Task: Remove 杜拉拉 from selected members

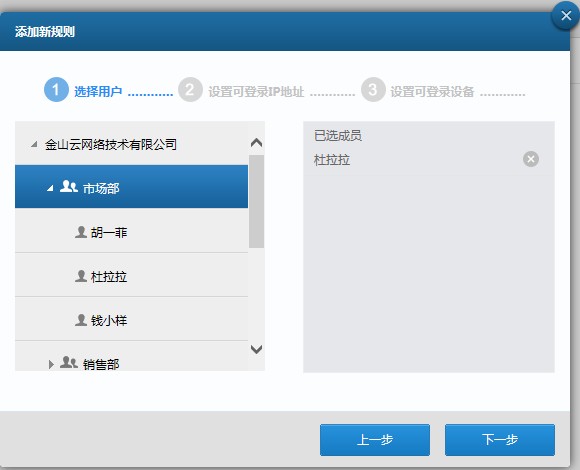Action: tap(531, 159)
